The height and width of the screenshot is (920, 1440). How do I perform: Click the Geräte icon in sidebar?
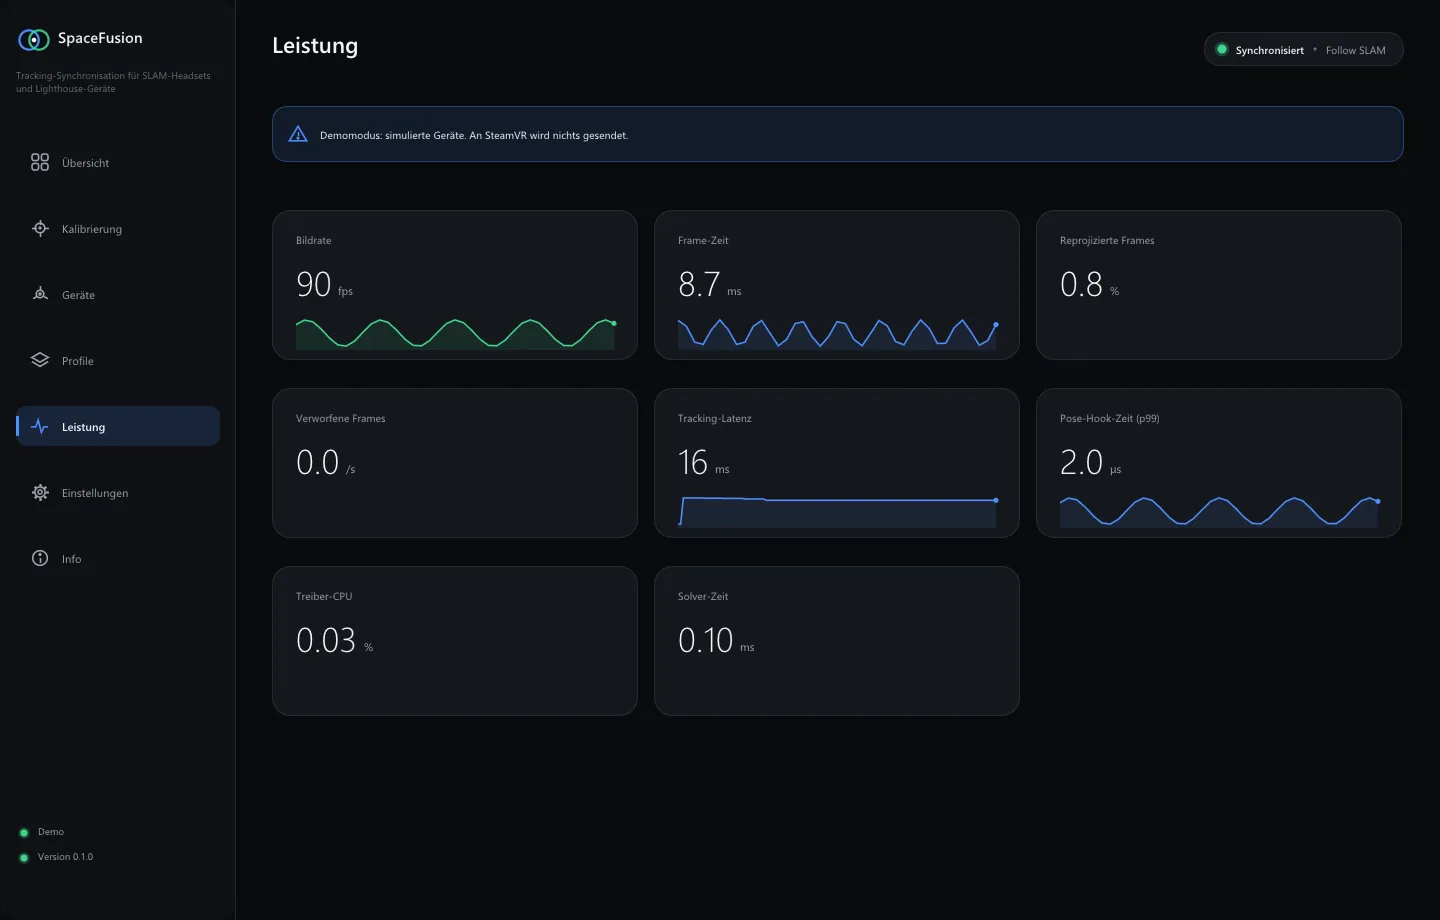click(40, 294)
